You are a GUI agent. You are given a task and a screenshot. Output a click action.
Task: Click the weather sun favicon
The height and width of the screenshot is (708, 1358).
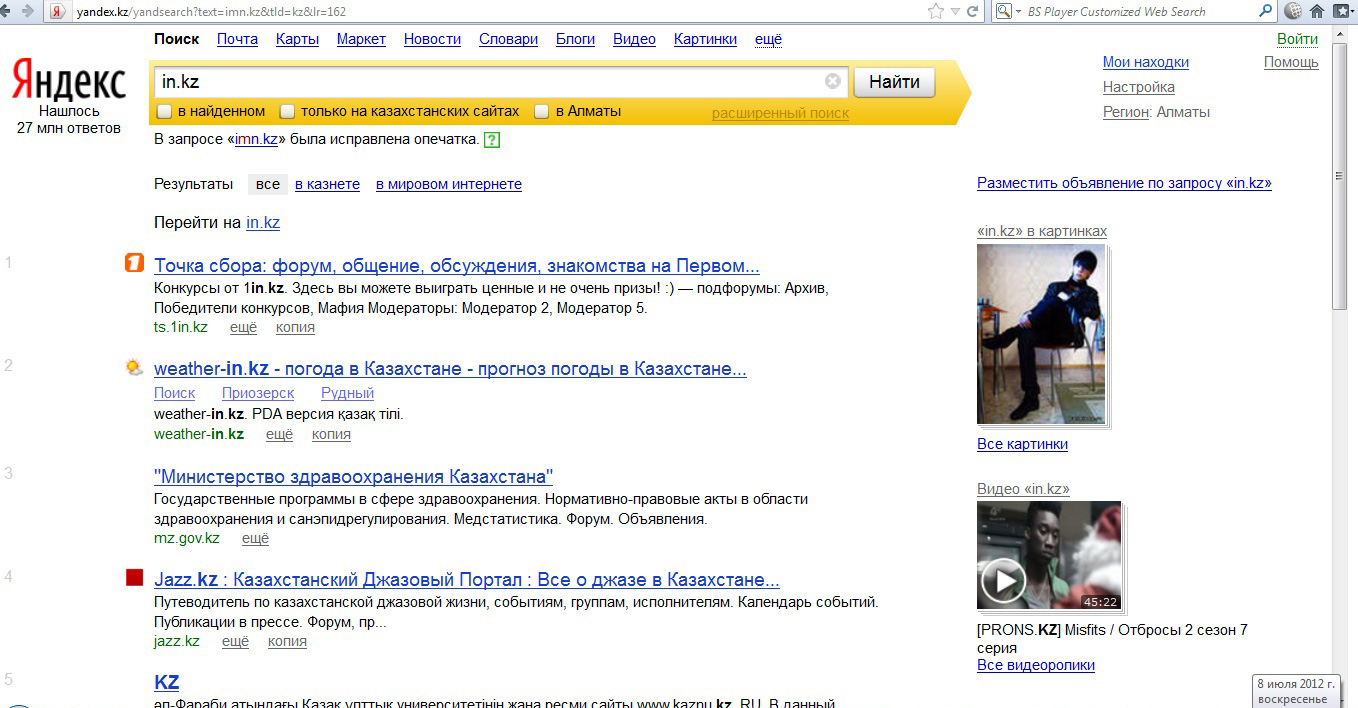click(x=134, y=367)
